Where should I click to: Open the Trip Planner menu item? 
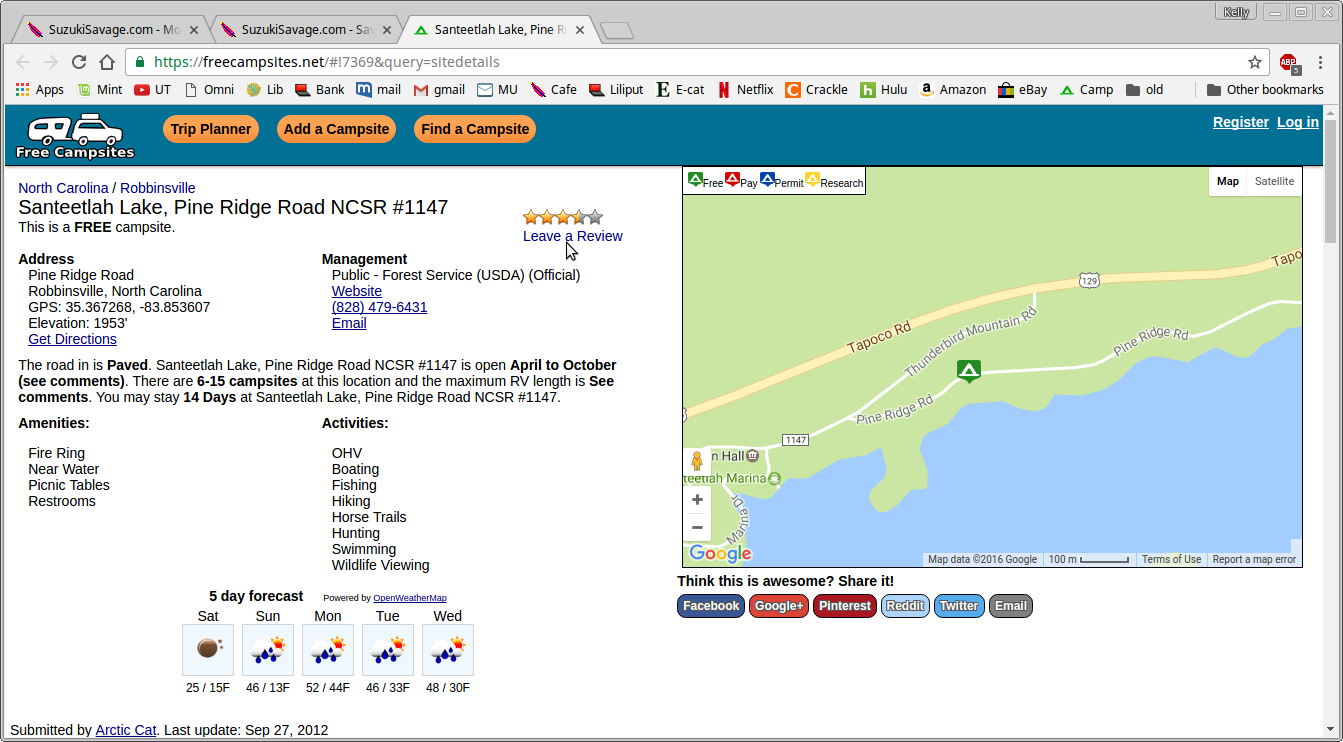[x=211, y=129]
